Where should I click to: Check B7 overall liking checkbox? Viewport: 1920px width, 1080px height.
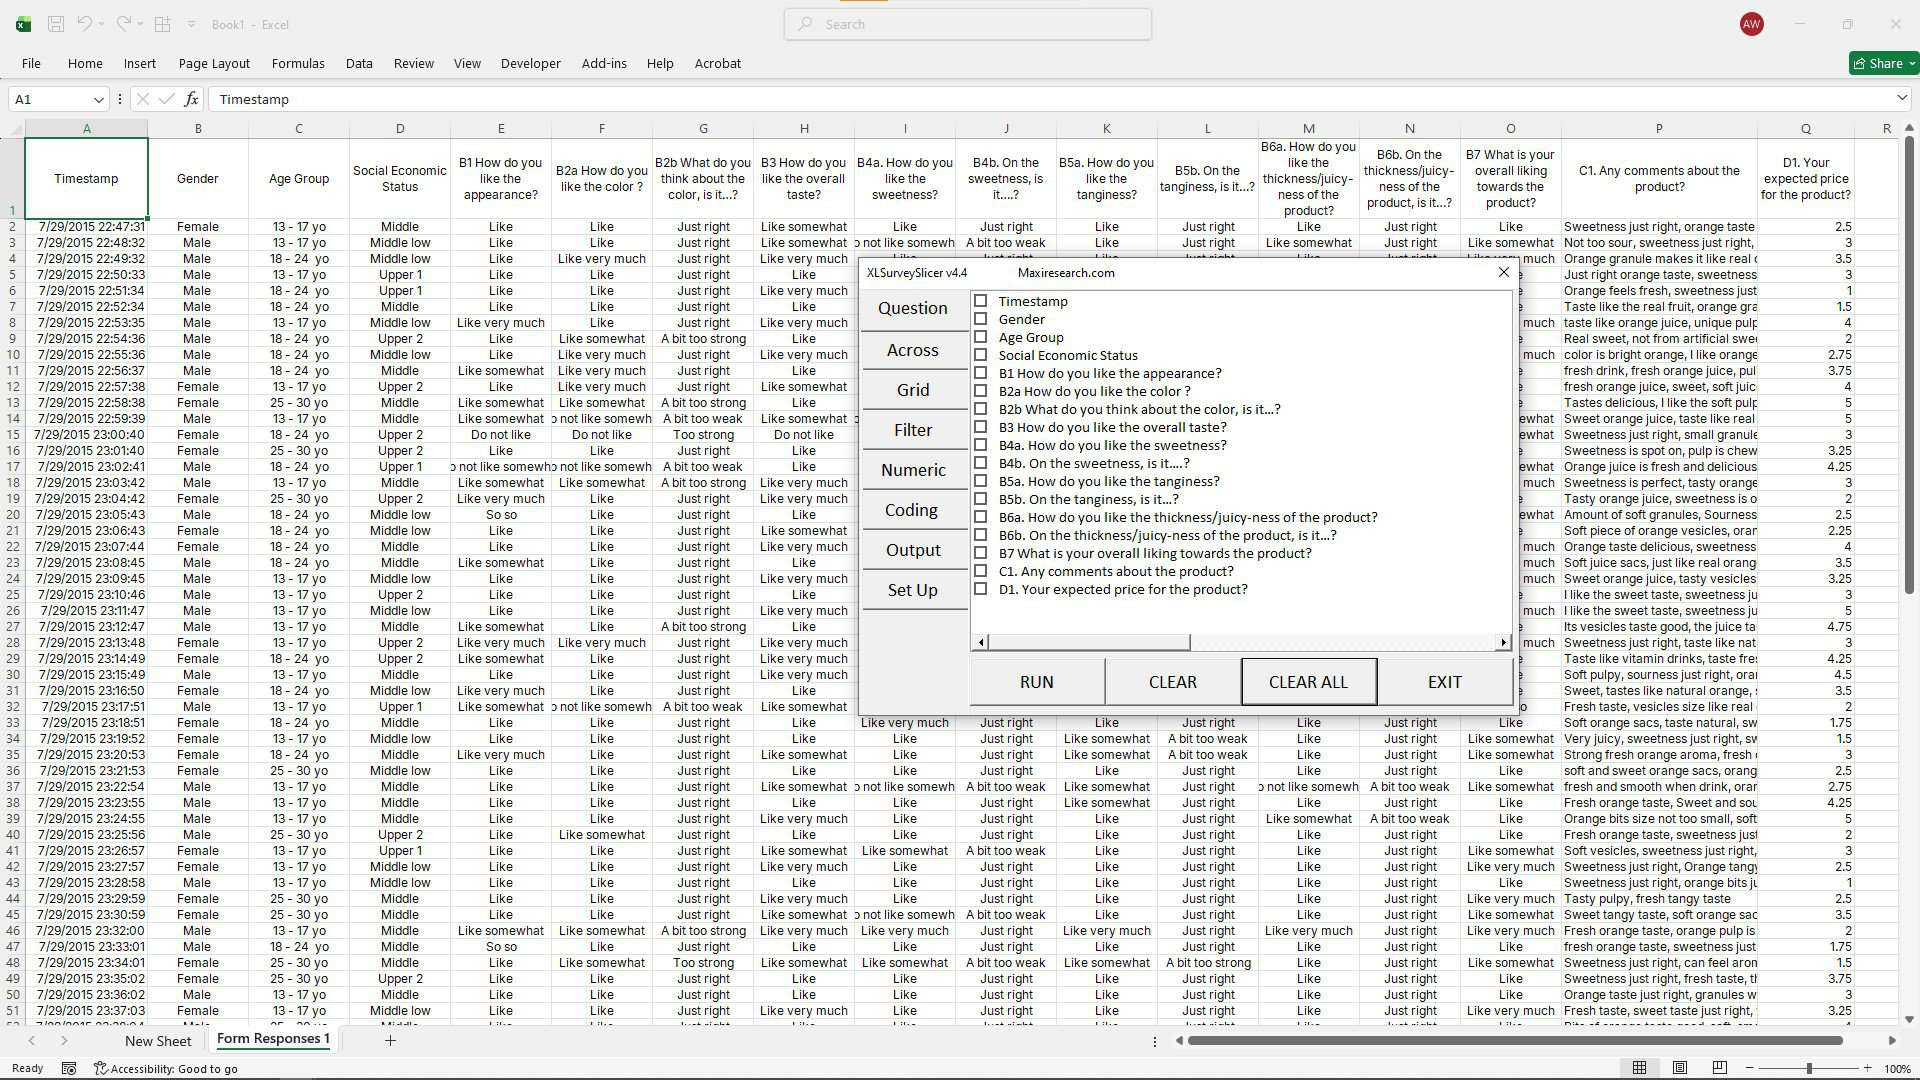point(980,553)
